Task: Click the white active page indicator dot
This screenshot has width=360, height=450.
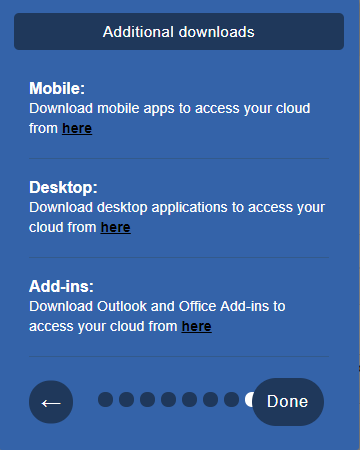Action: pos(249,399)
